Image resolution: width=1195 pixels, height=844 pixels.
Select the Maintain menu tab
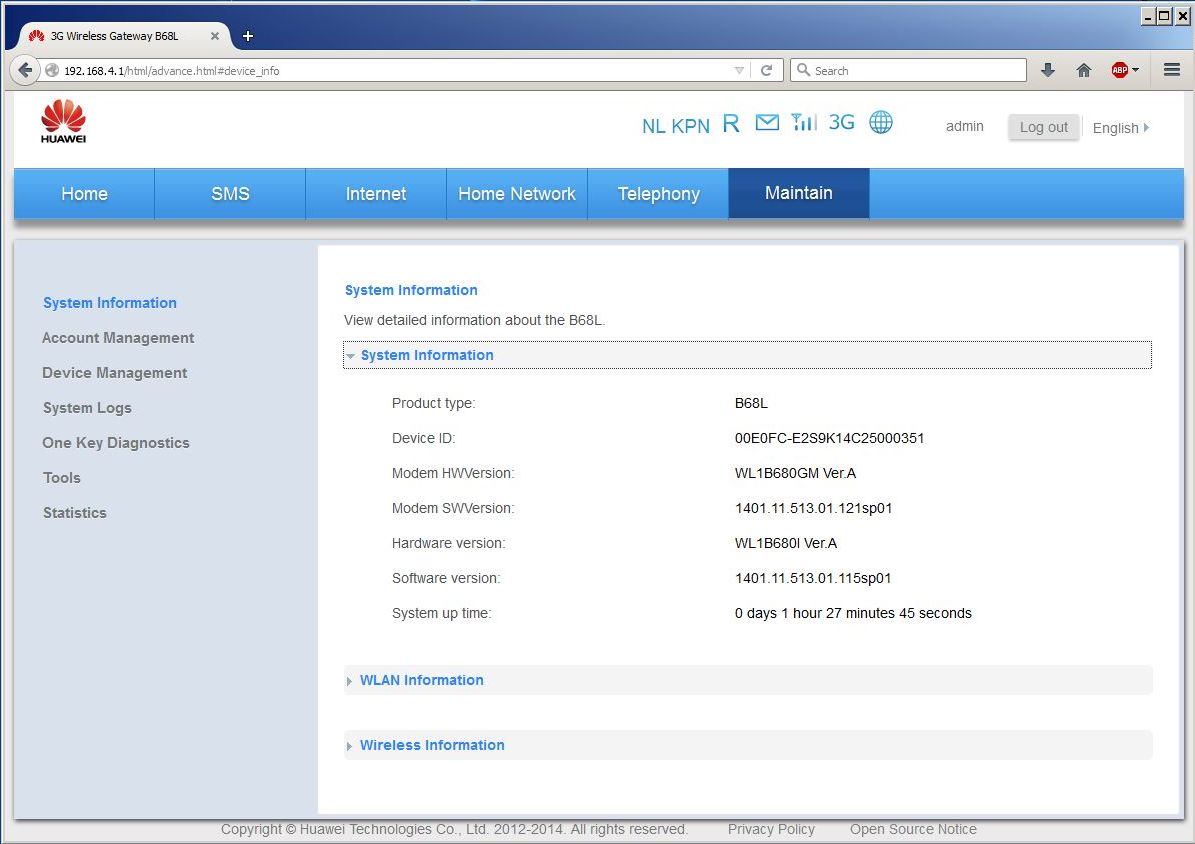pos(799,193)
